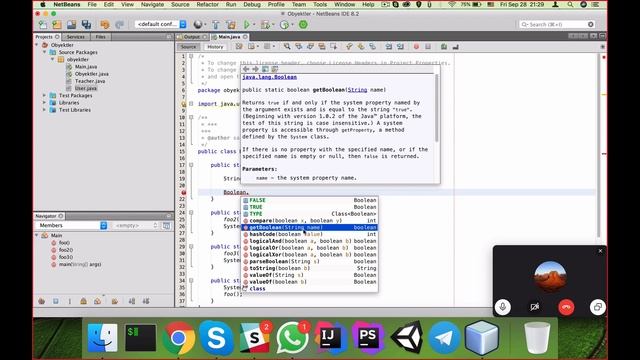
Task: Open IntelliJ IDEA from the Dock
Action: click(330, 338)
